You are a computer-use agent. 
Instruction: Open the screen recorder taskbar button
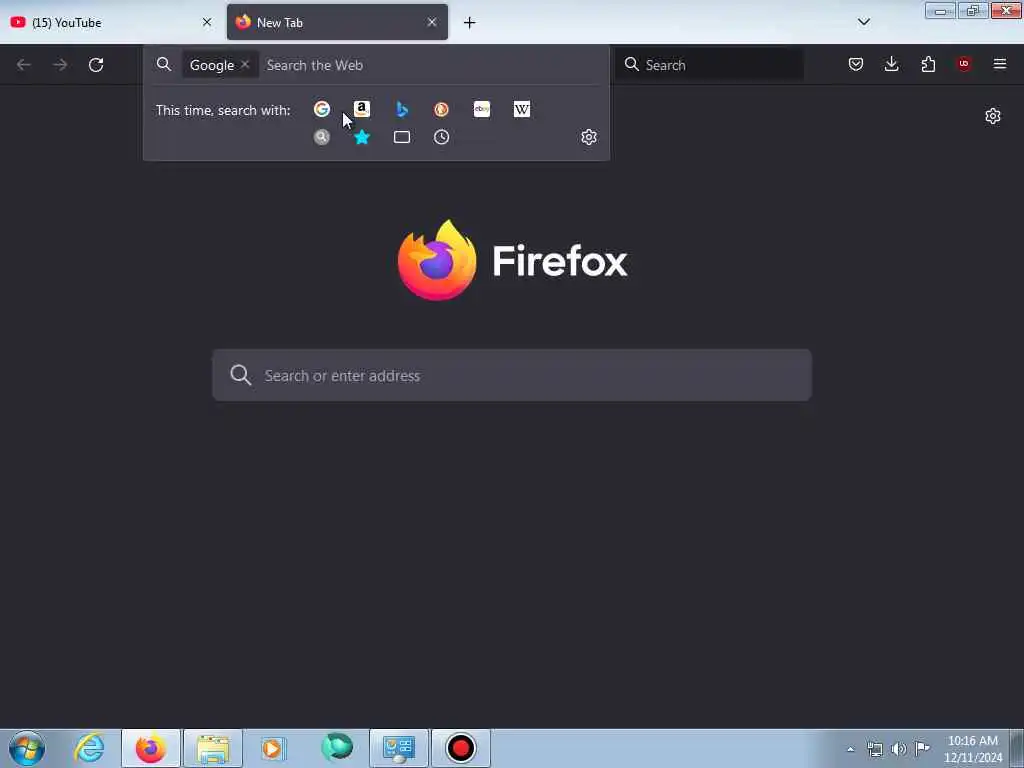coord(460,748)
